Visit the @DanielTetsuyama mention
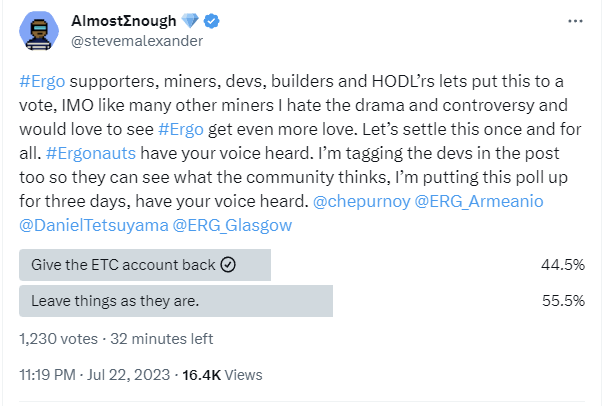606x406 pixels. tap(94, 225)
